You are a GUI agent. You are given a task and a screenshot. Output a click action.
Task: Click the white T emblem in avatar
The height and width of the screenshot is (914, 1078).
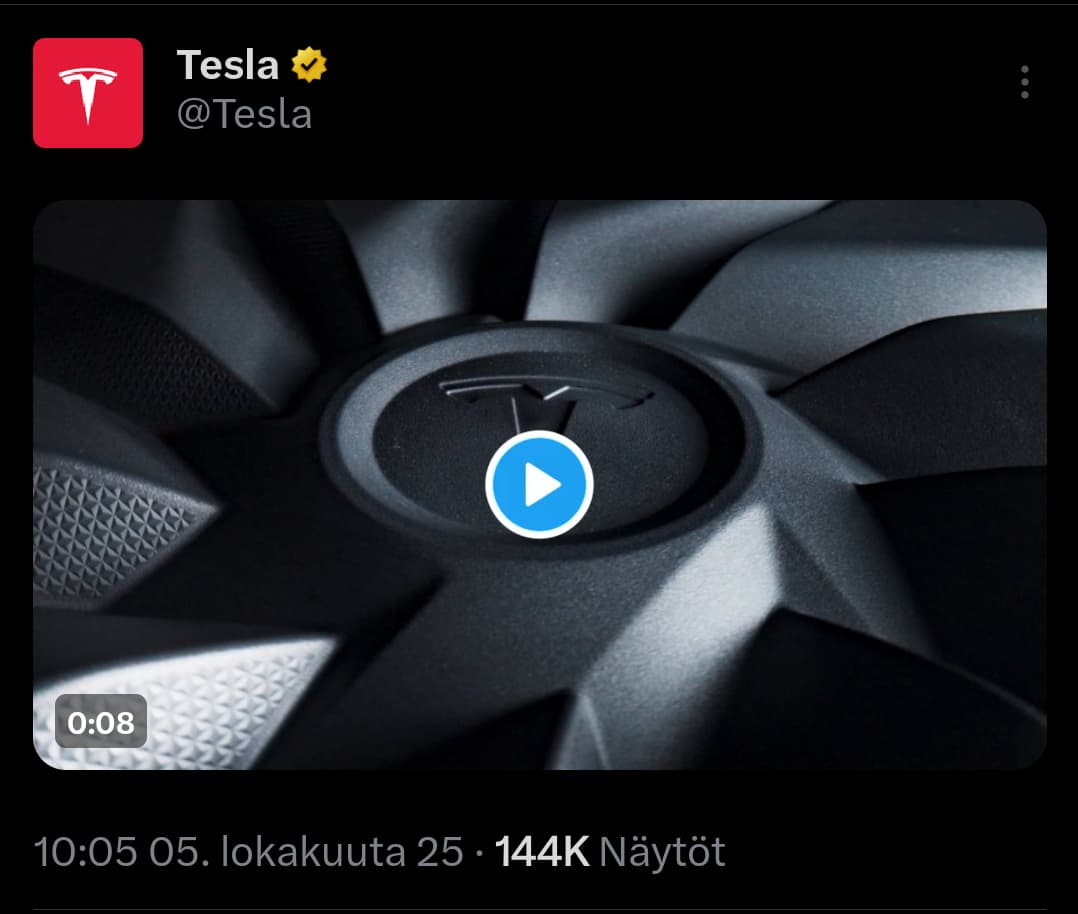tap(88, 95)
